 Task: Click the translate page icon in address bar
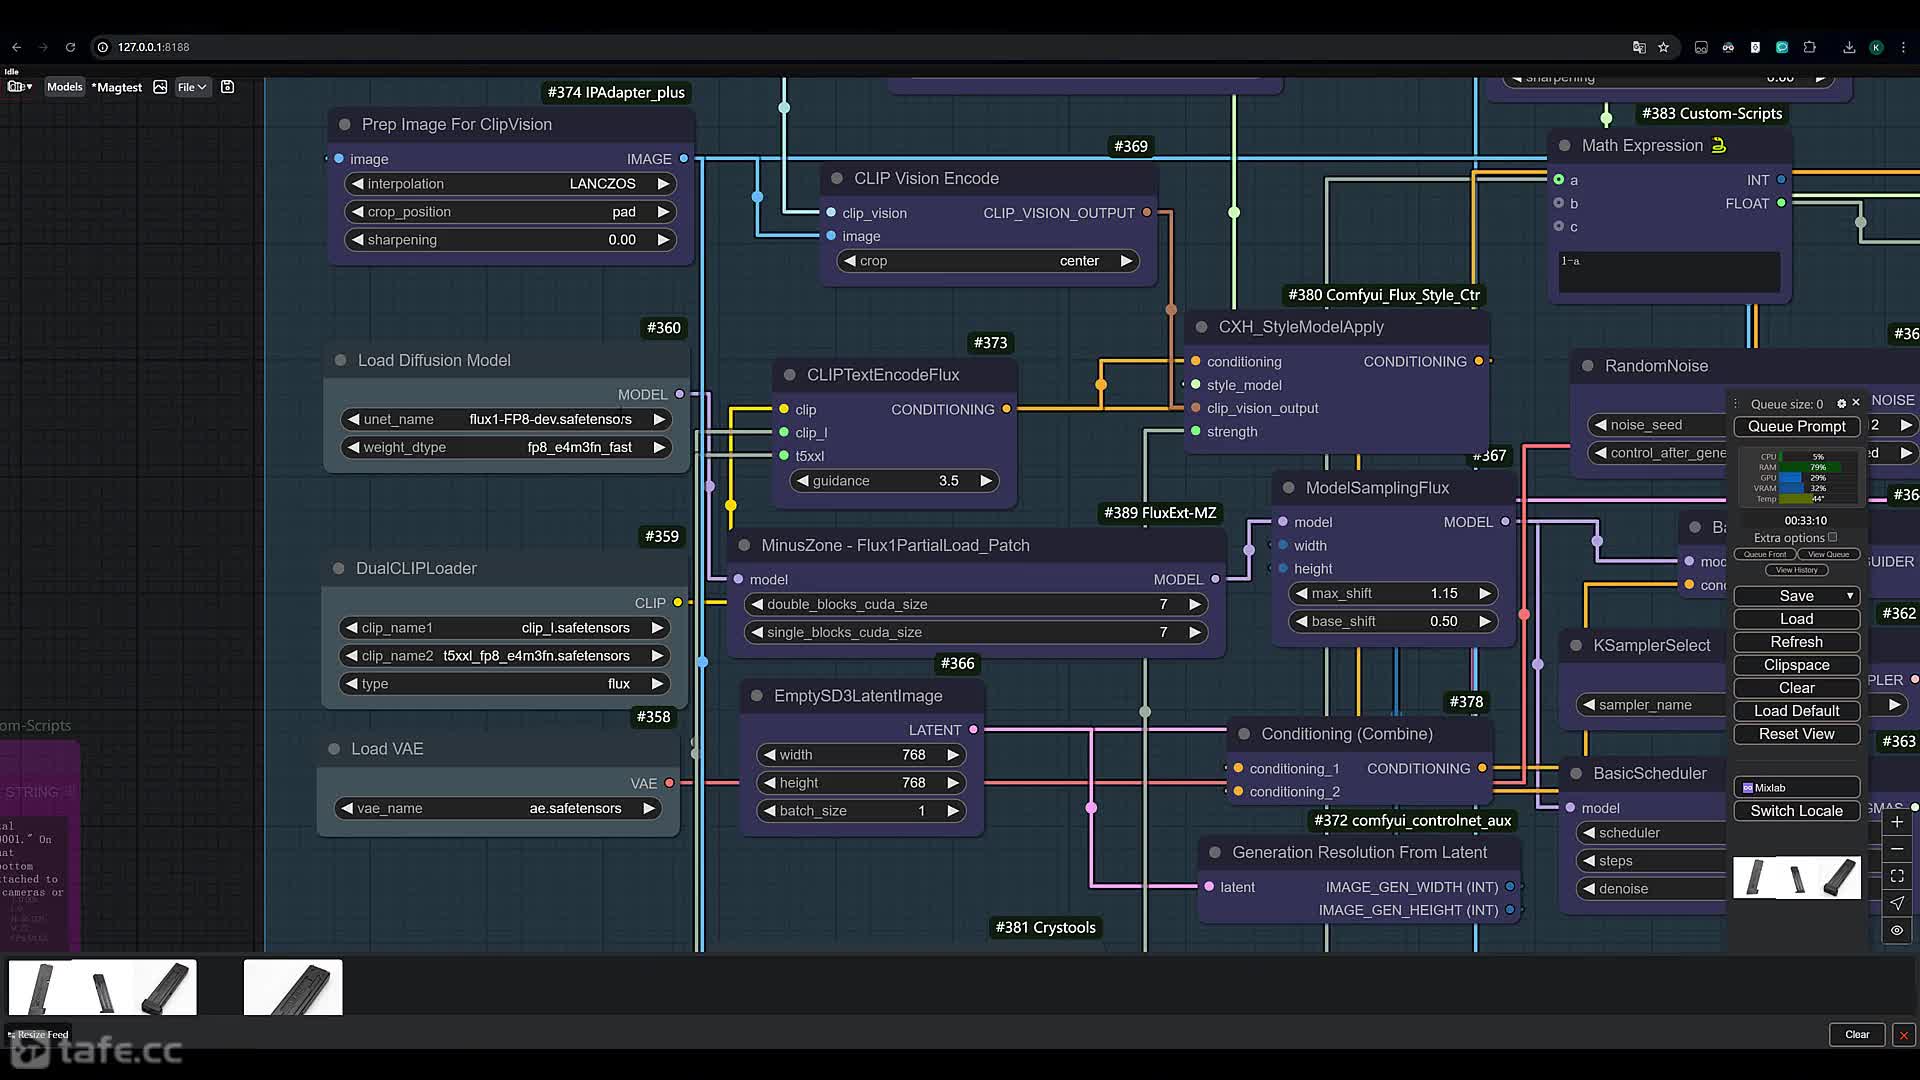(x=1639, y=47)
